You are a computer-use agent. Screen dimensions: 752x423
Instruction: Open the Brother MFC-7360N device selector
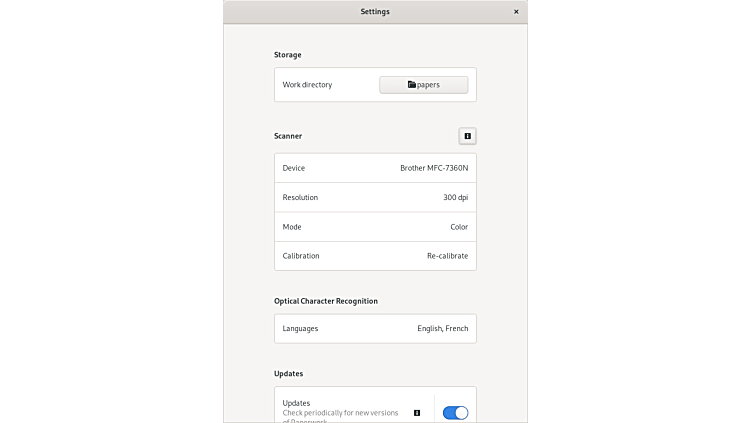click(433, 168)
